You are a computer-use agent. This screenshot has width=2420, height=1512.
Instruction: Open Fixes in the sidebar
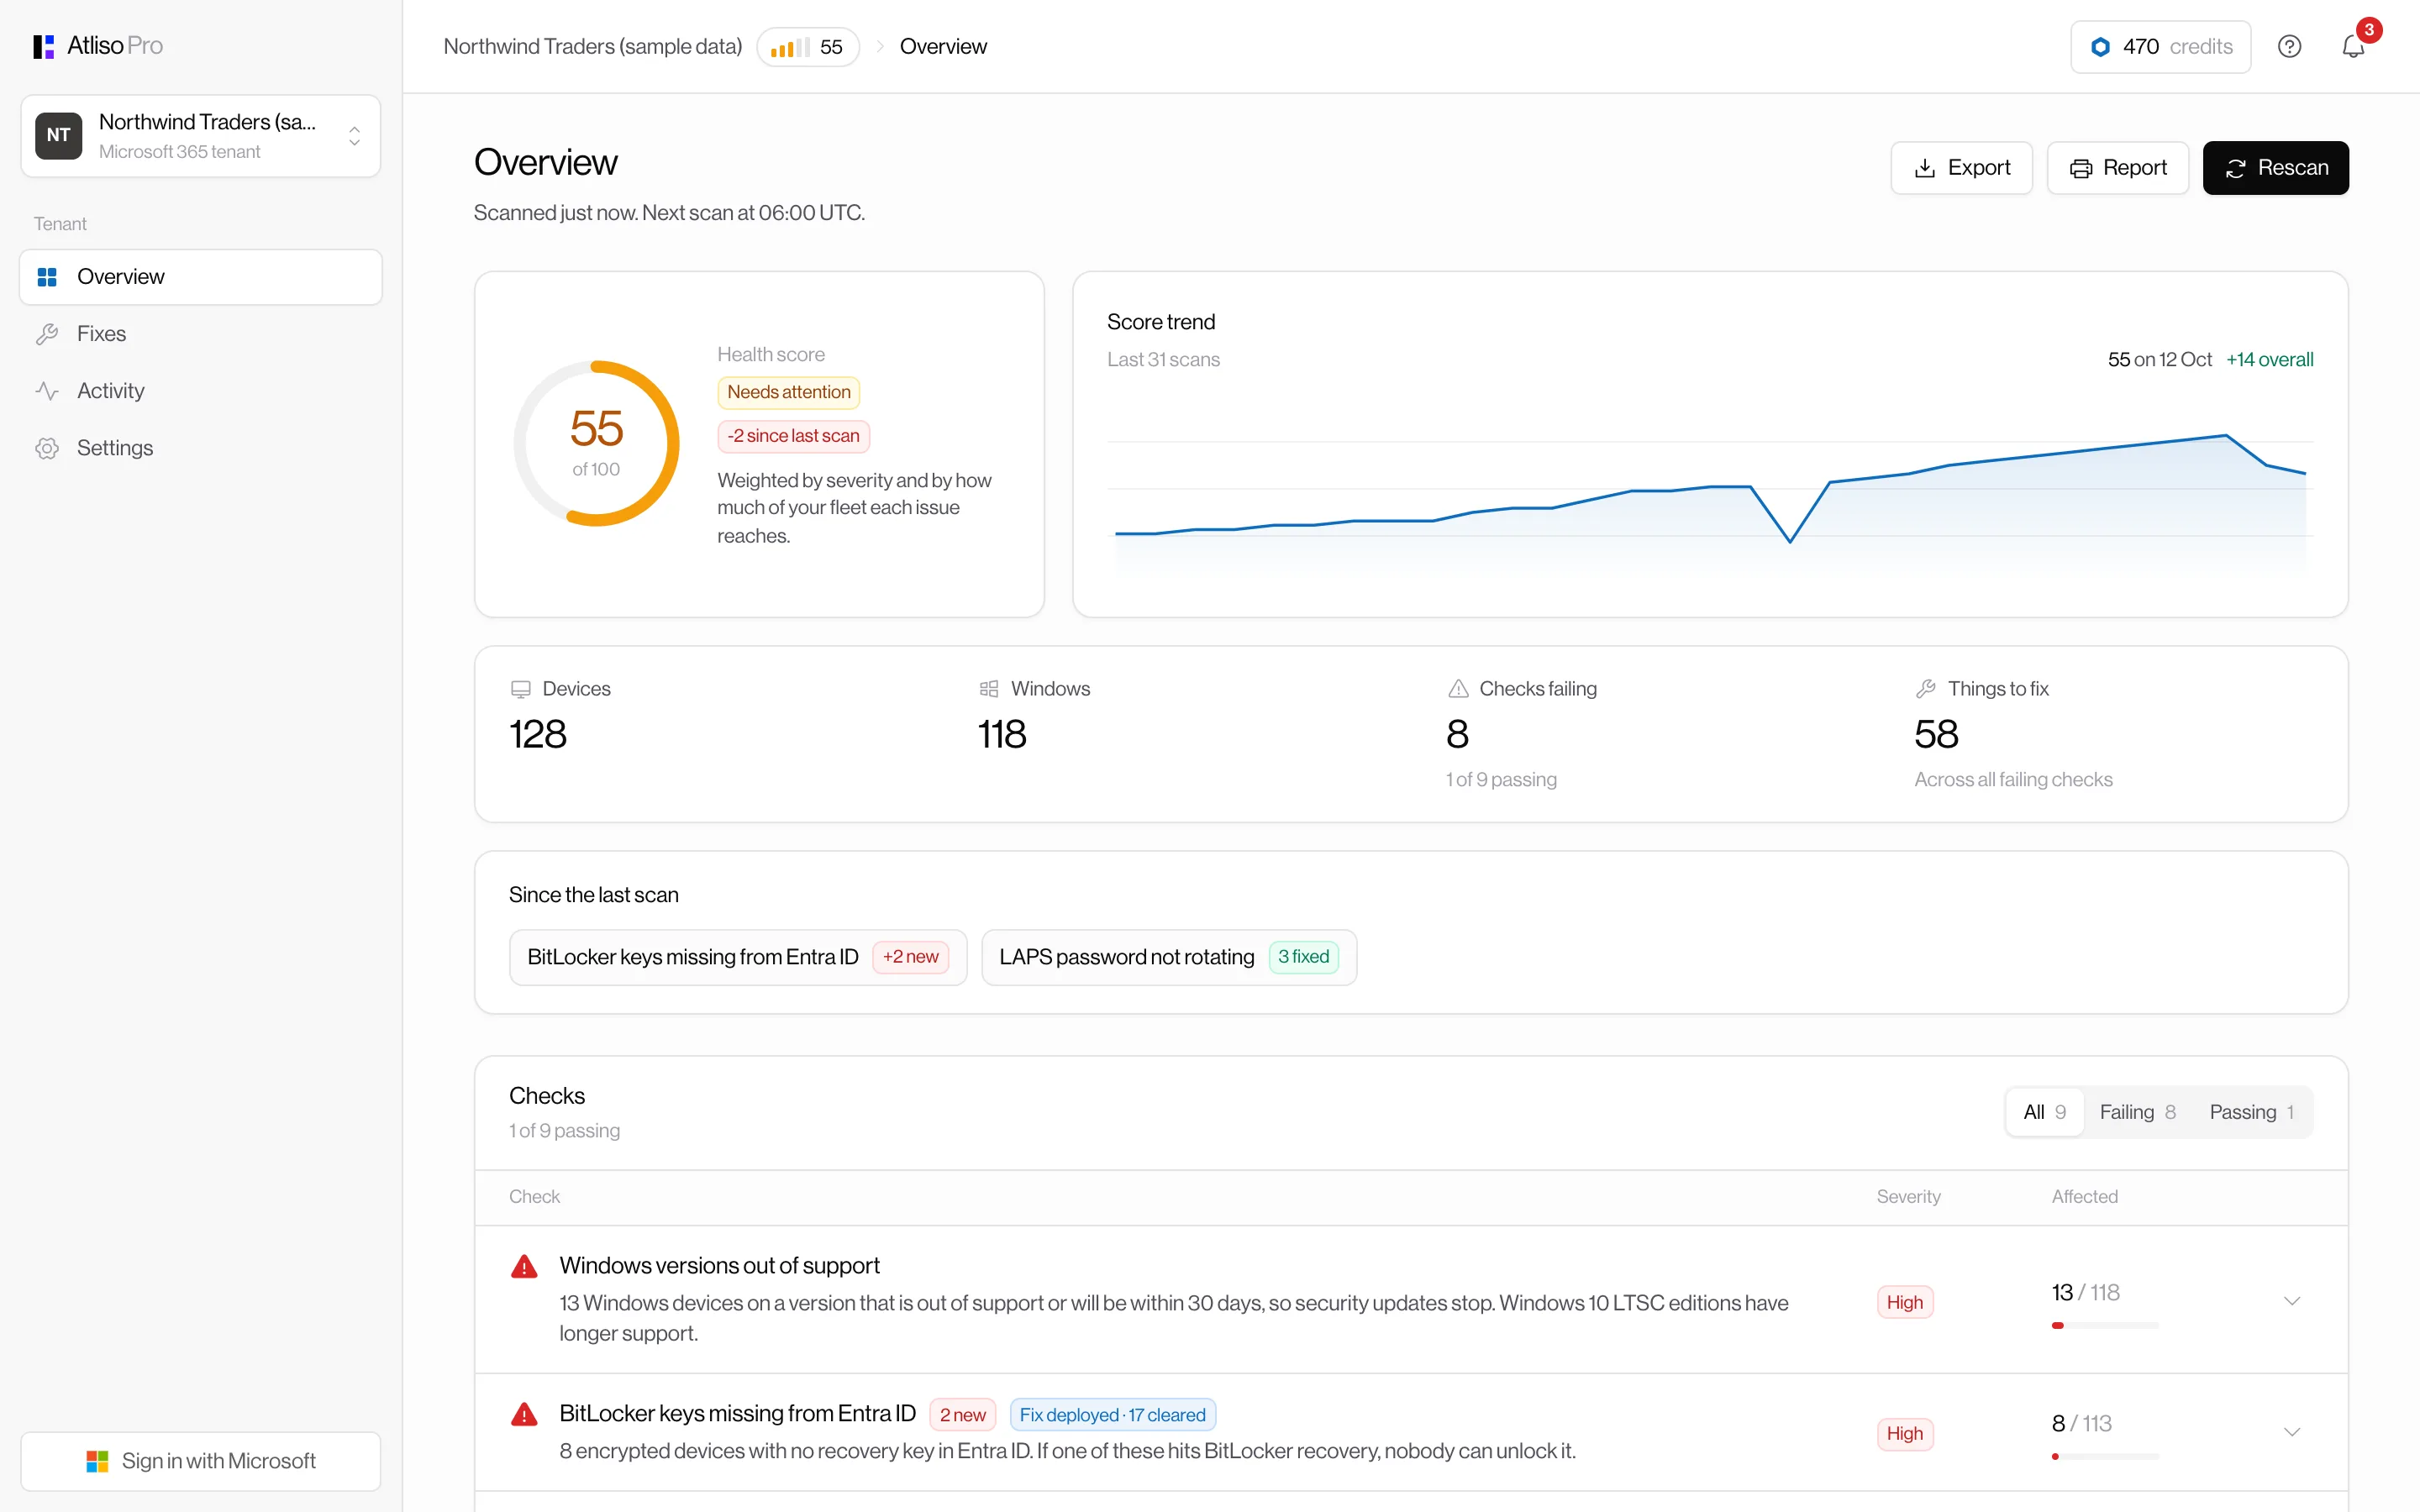[x=201, y=334]
